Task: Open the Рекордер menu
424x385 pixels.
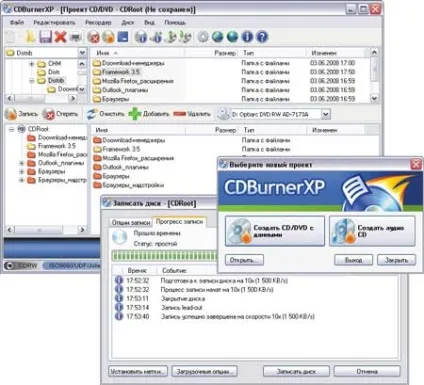Action: pos(98,23)
